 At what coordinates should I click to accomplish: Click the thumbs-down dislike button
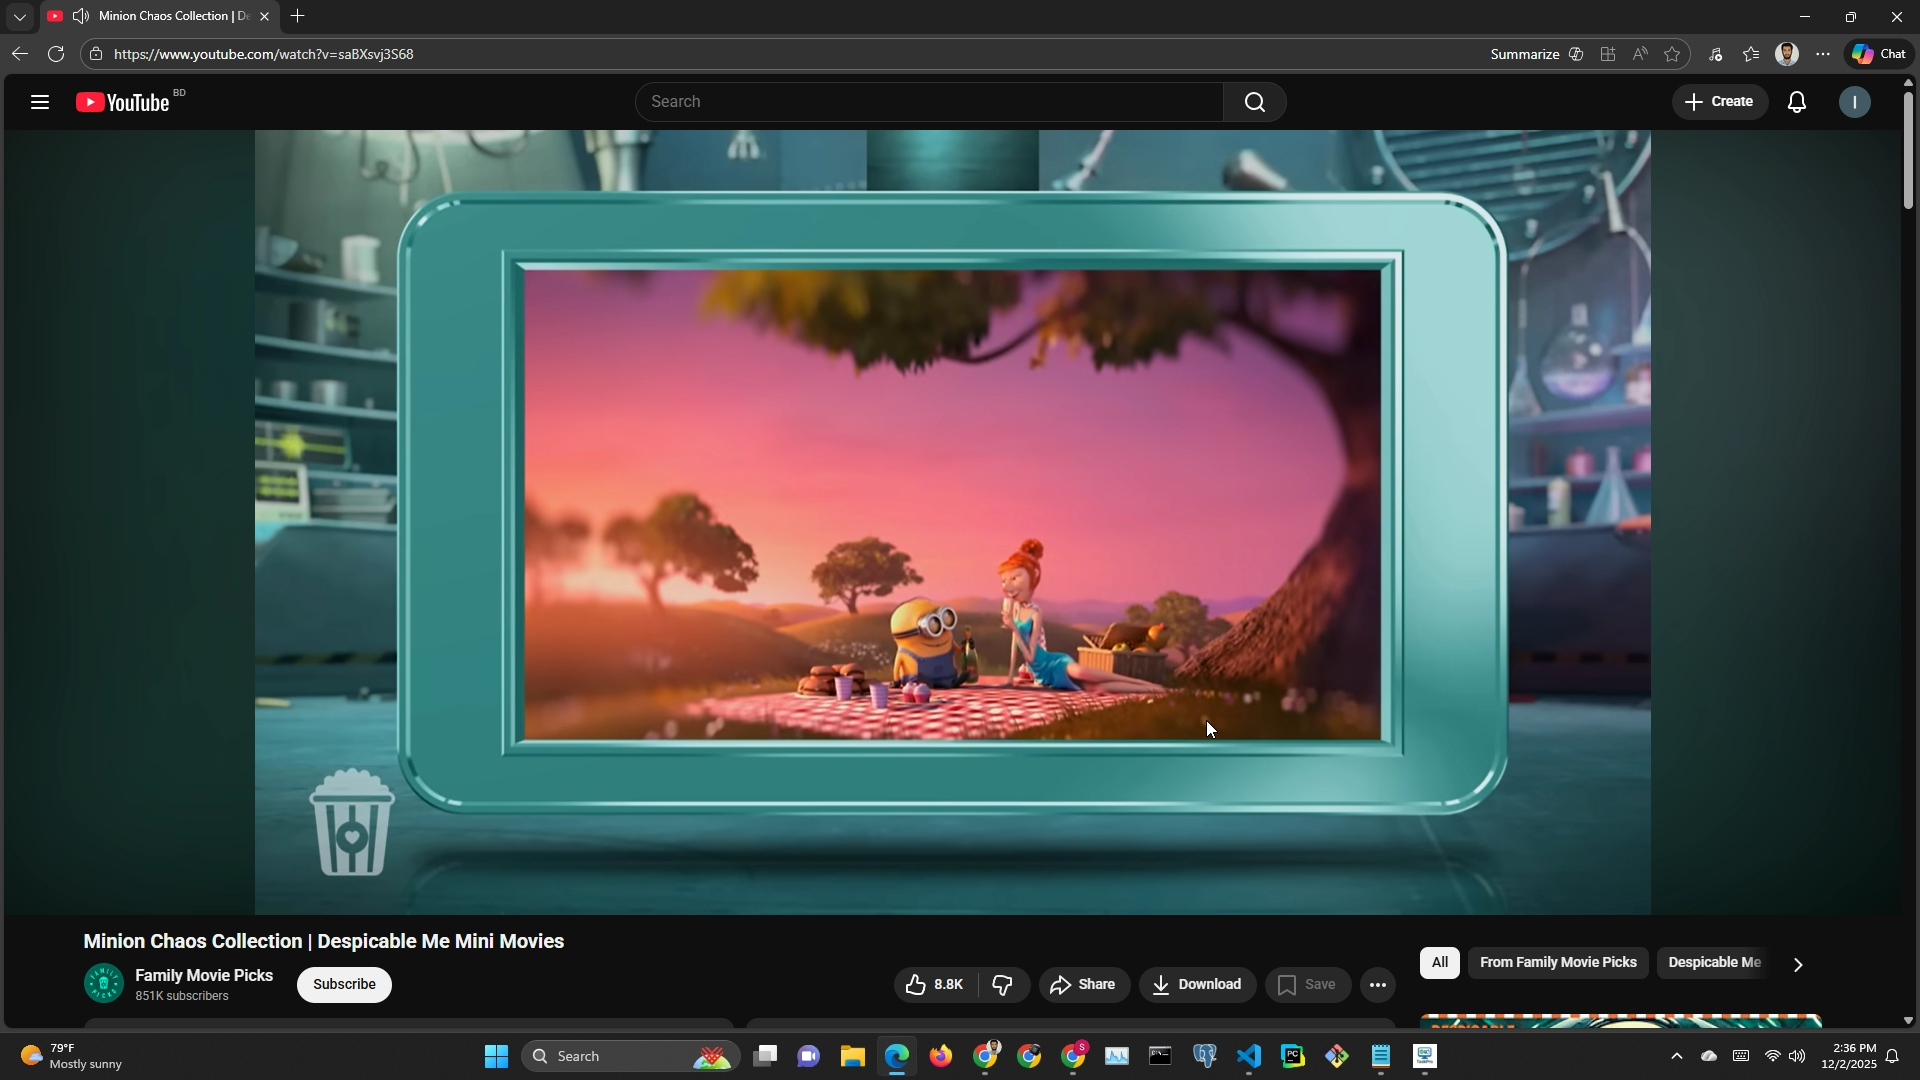point(1003,985)
